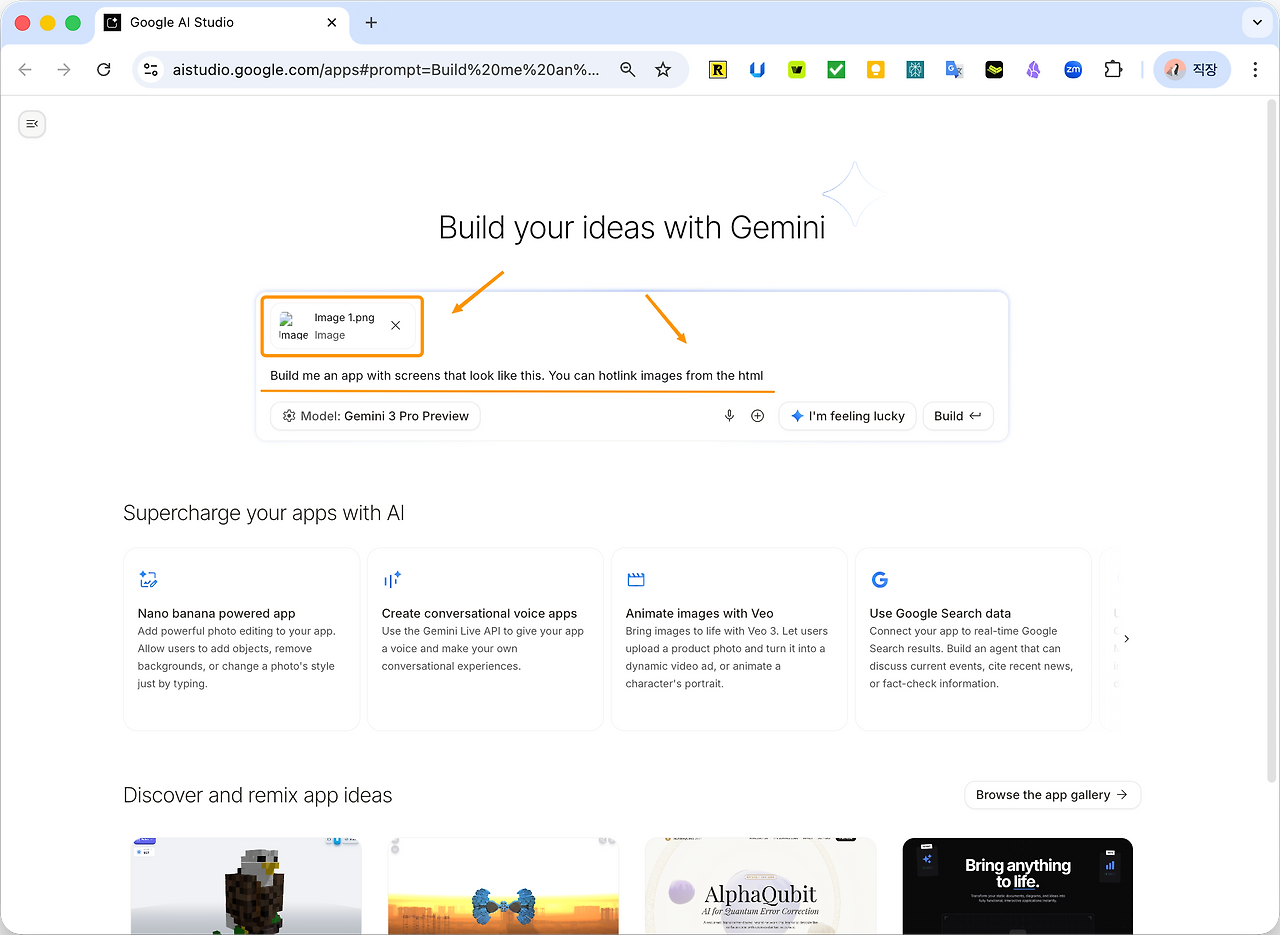The width and height of the screenshot is (1280, 935).
Task: Click the yellow R extension icon
Action: (x=718, y=70)
